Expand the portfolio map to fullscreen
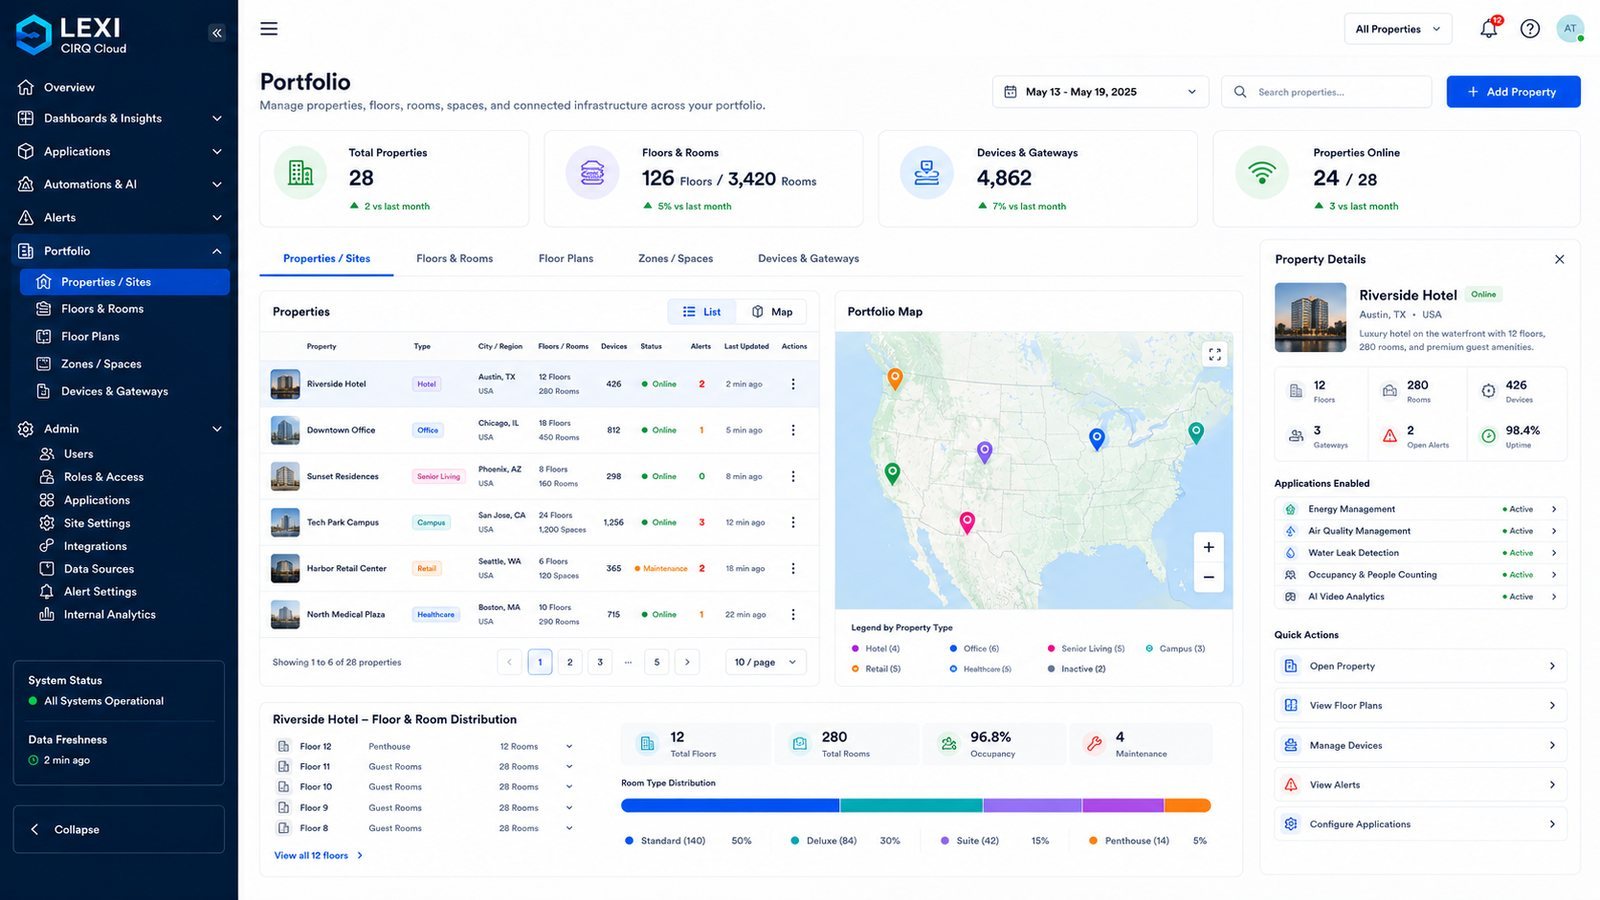The image size is (1600, 900). coord(1215,354)
